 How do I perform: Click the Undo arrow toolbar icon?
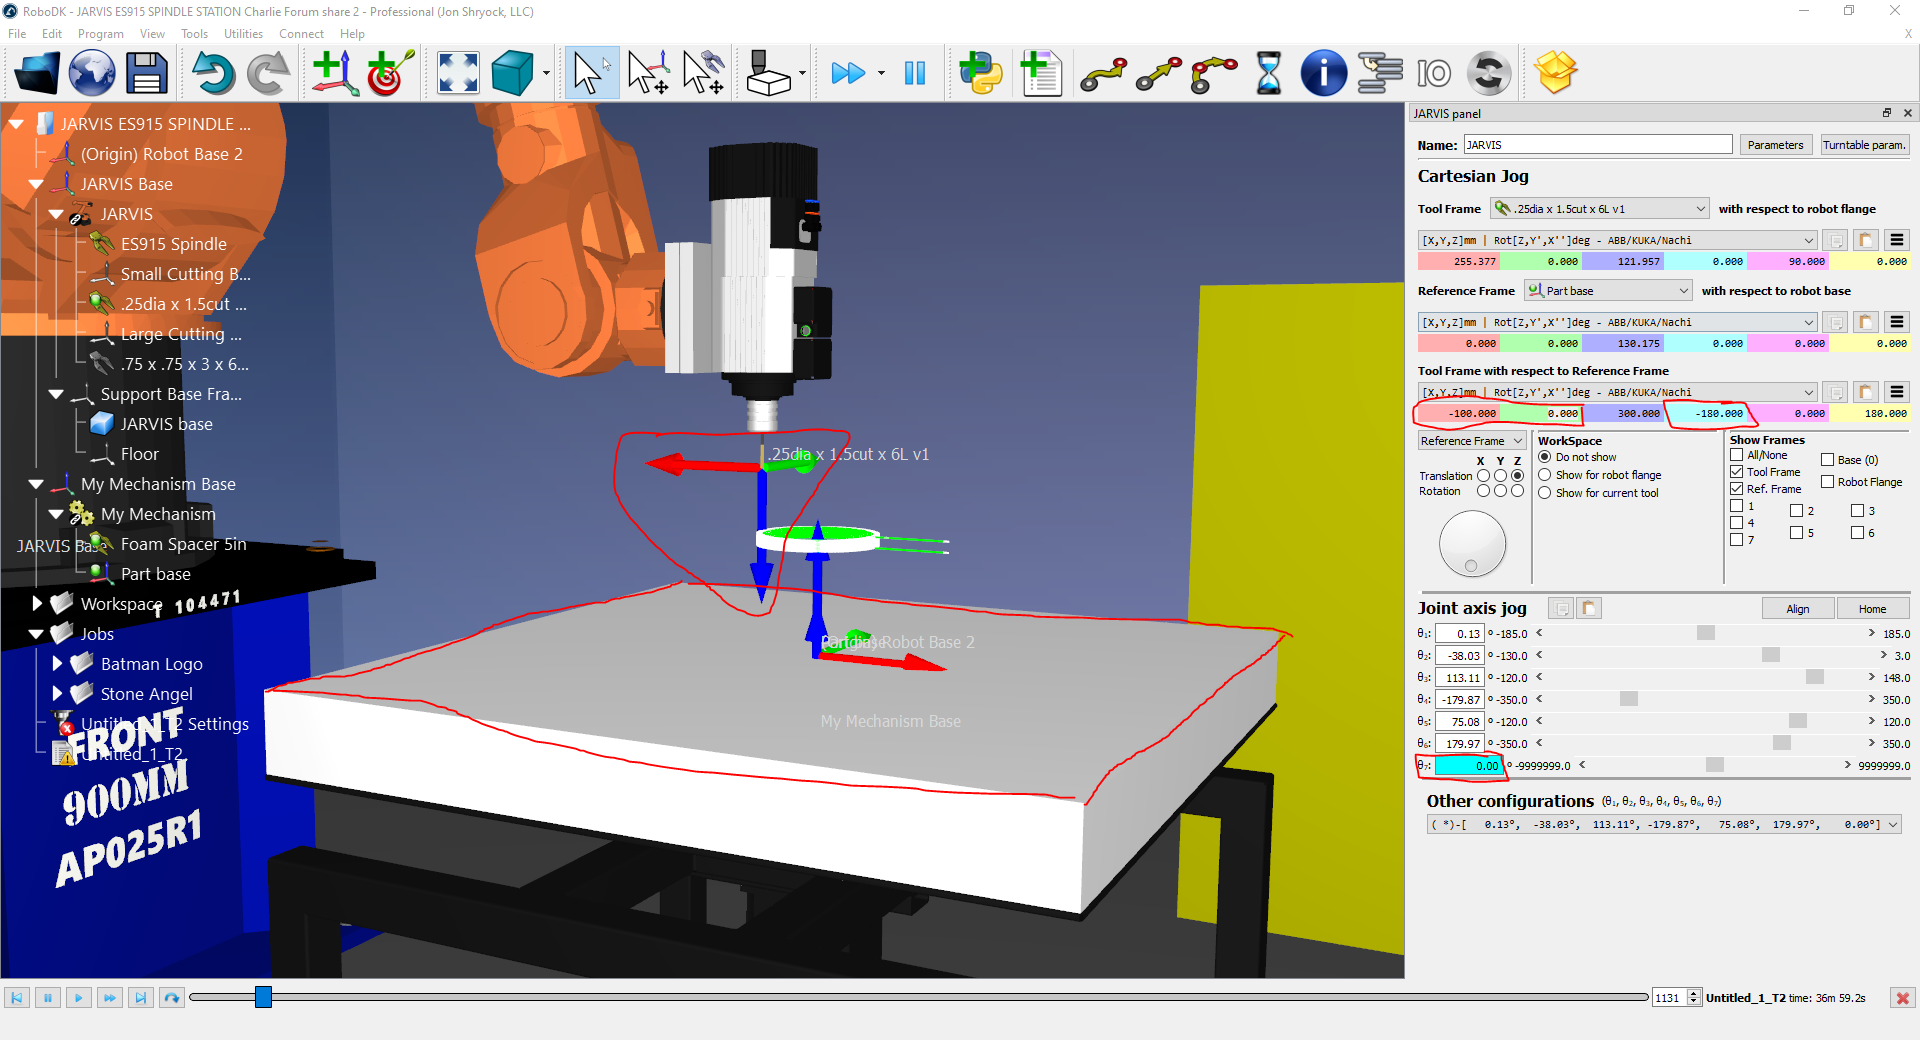pyautogui.click(x=212, y=73)
